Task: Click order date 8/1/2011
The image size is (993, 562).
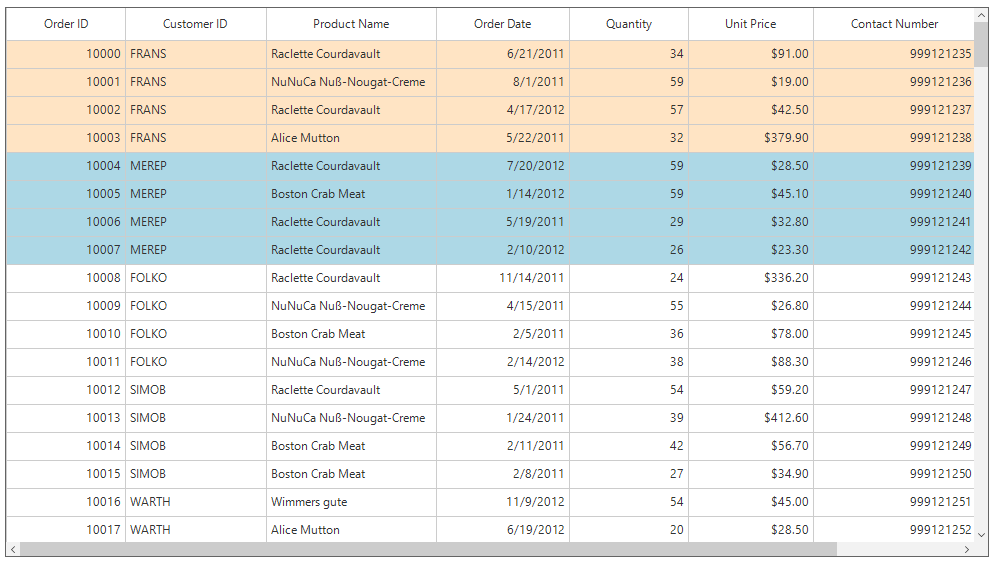Action: pyautogui.click(x=502, y=82)
